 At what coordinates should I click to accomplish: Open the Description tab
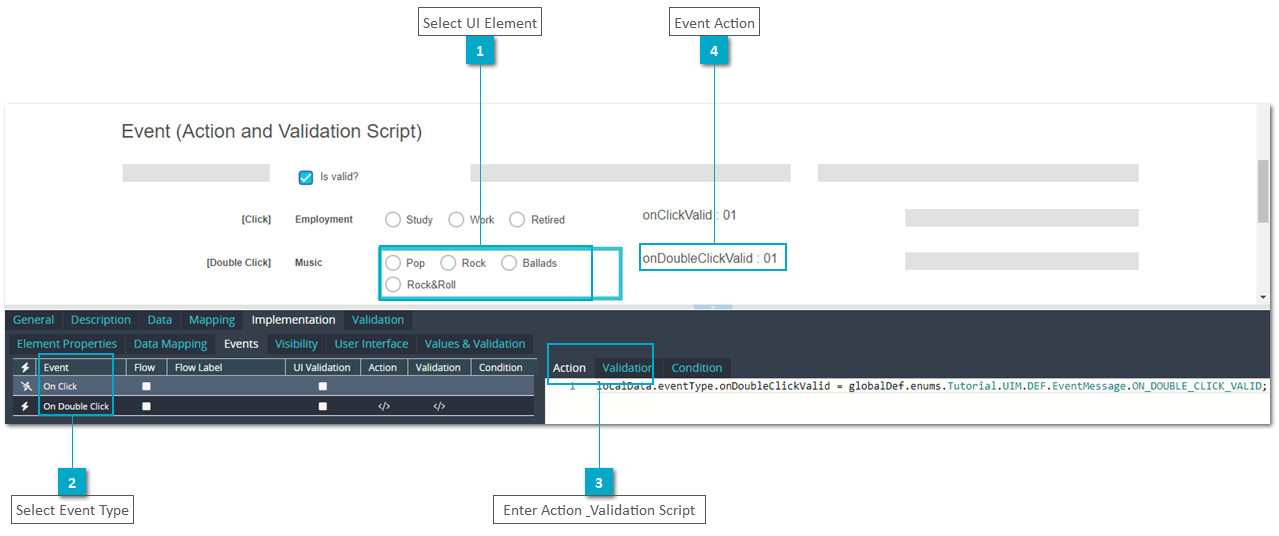point(101,320)
